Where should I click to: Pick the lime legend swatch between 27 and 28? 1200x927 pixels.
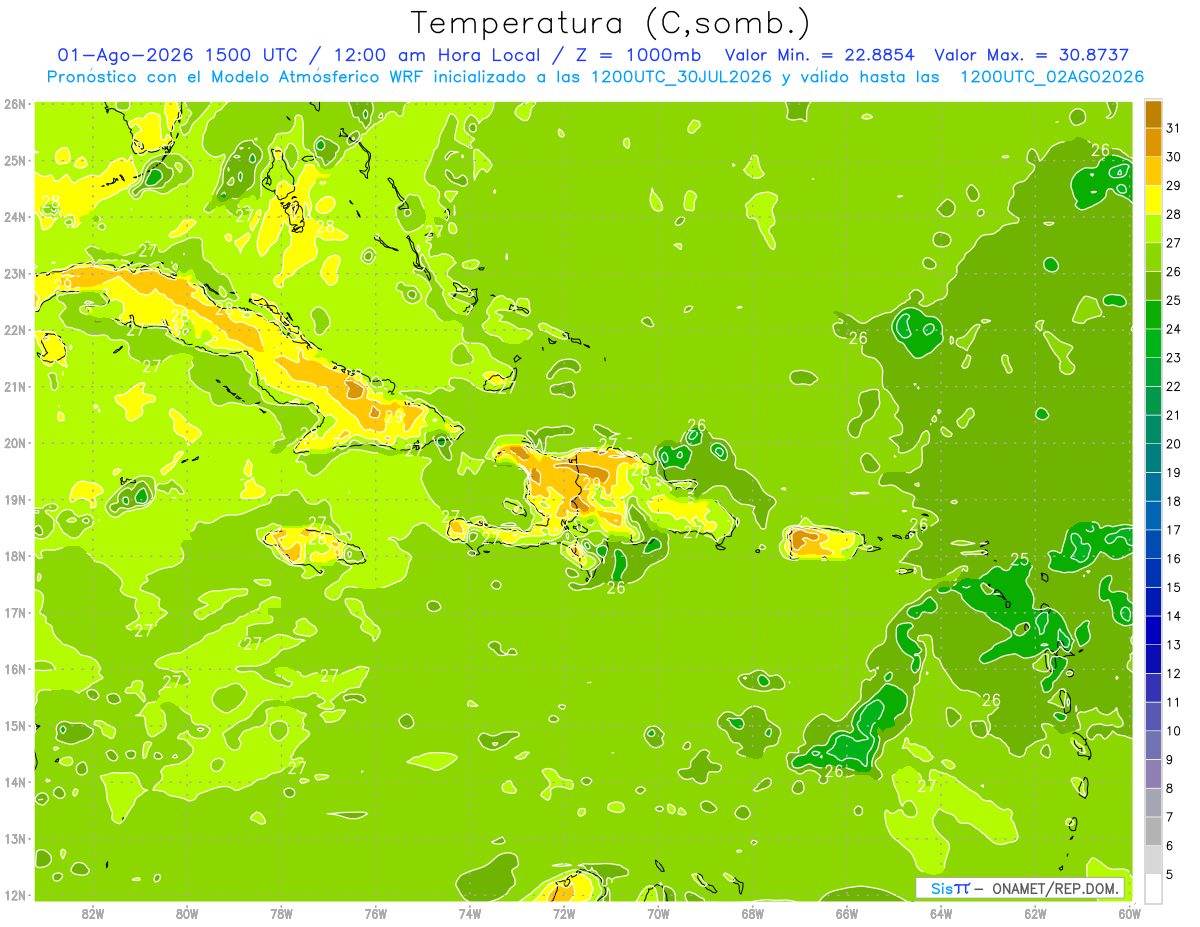click(1153, 229)
